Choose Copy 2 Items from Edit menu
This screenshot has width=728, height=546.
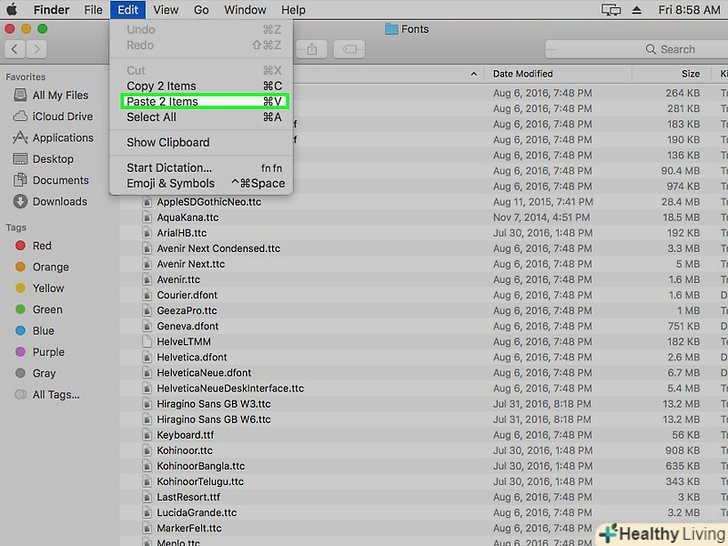click(x=204, y=86)
